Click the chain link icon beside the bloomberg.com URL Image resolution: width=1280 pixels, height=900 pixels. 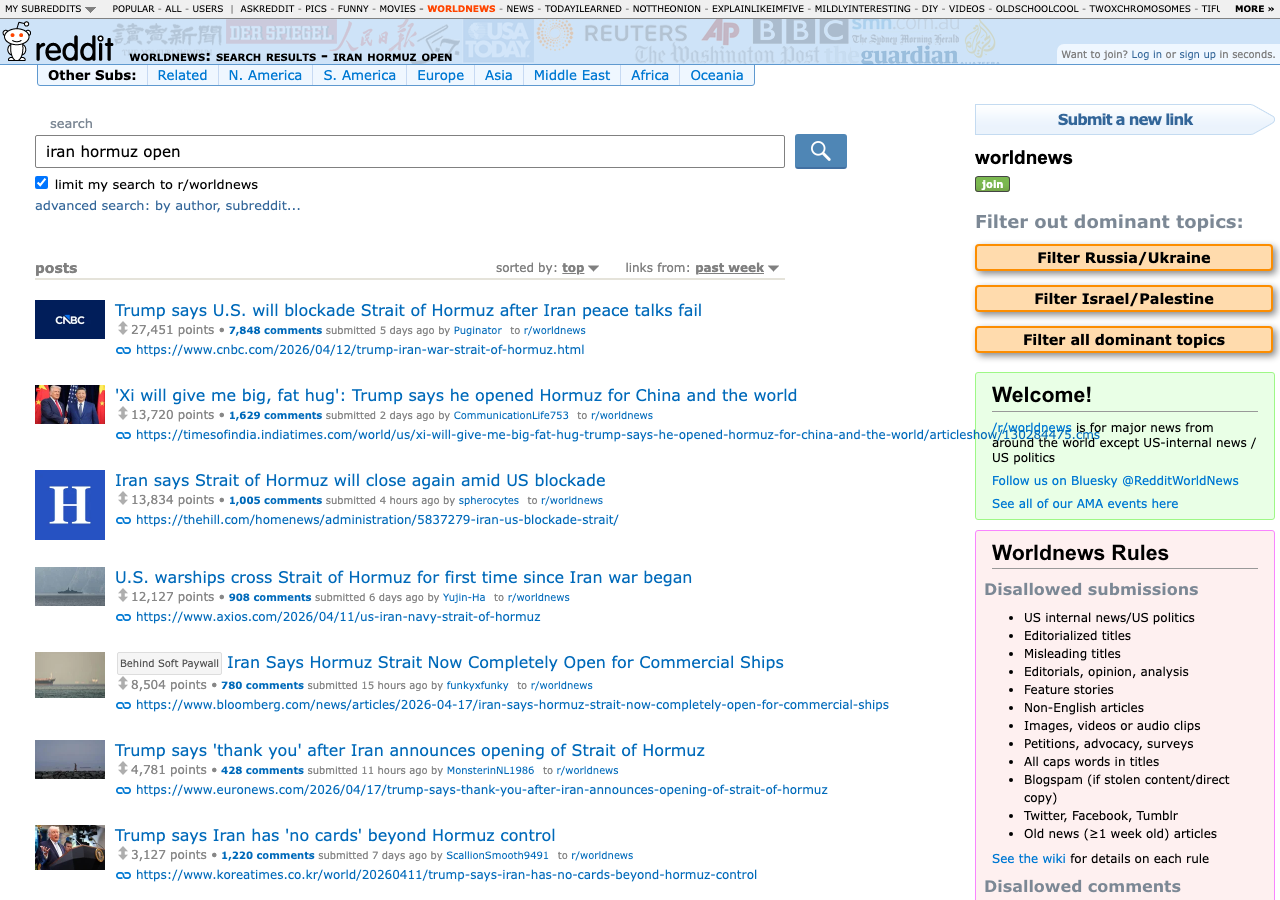(123, 705)
